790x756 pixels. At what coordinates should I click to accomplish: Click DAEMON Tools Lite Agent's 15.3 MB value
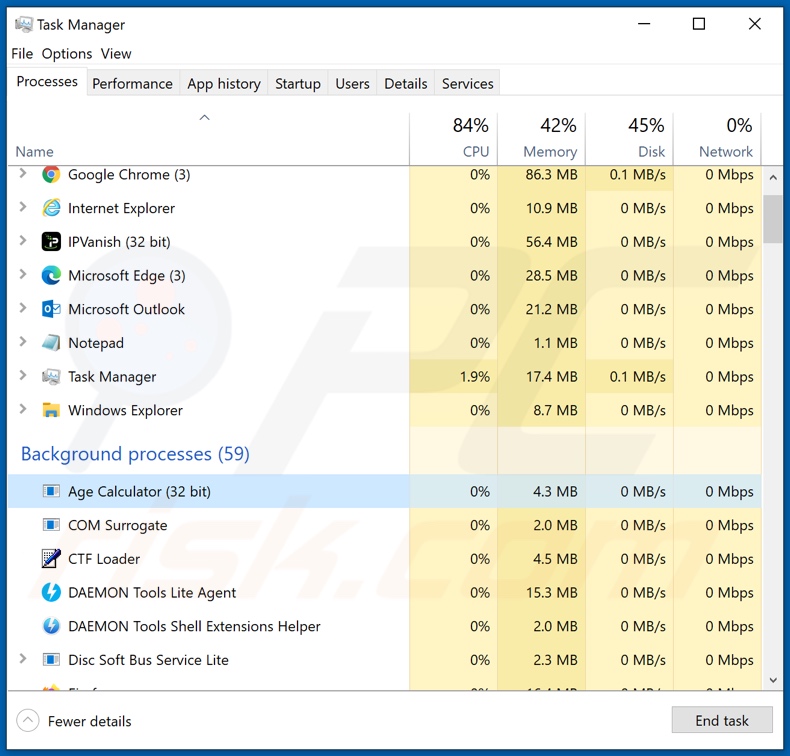click(x=551, y=593)
